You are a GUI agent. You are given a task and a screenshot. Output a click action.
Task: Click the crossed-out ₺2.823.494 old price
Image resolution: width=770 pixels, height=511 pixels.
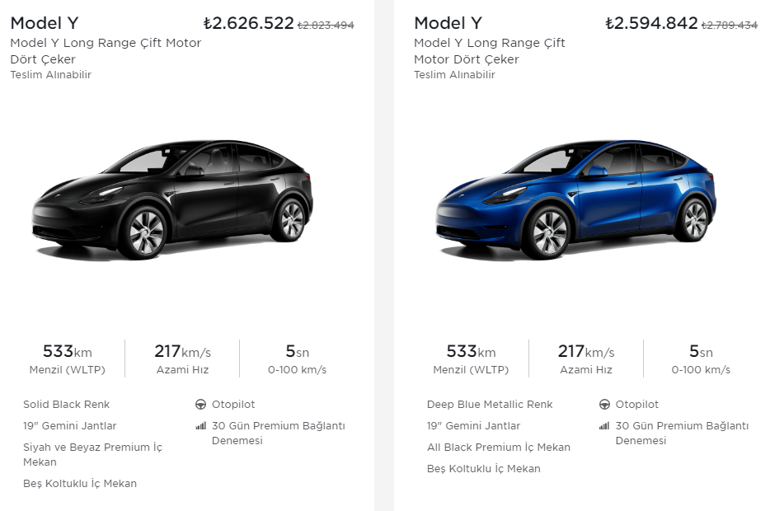click(x=326, y=25)
